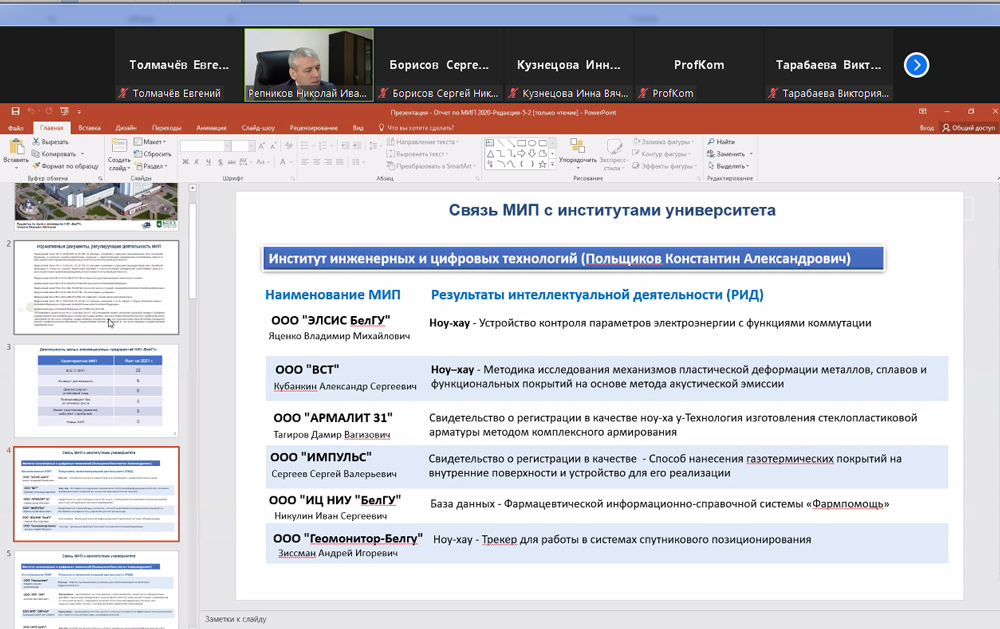Click the Save icon in quick access toolbar
The width and height of the screenshot is (1000, 629).
(14, 112)
